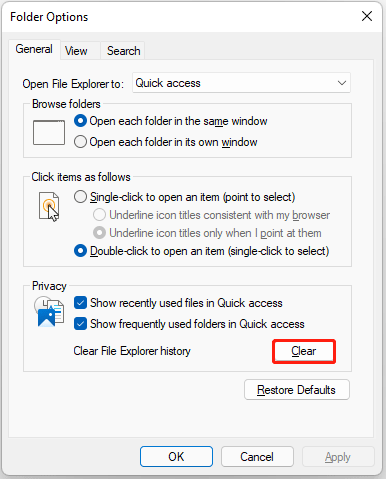This screenshot has width=386, height=479.
Task: Click the click-items pointer document icon
Action: click(x=49, y=207)
